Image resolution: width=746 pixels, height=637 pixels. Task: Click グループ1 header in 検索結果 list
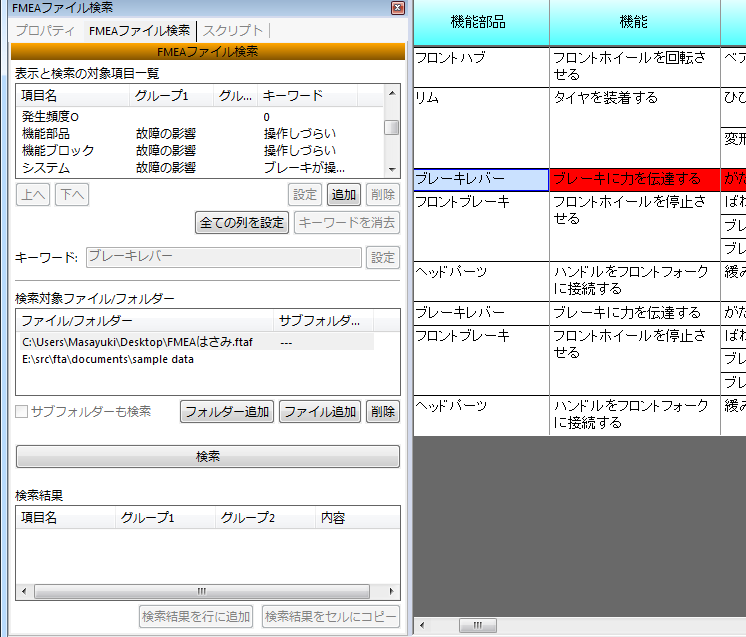pyautogui.click(x=165, y=518)
